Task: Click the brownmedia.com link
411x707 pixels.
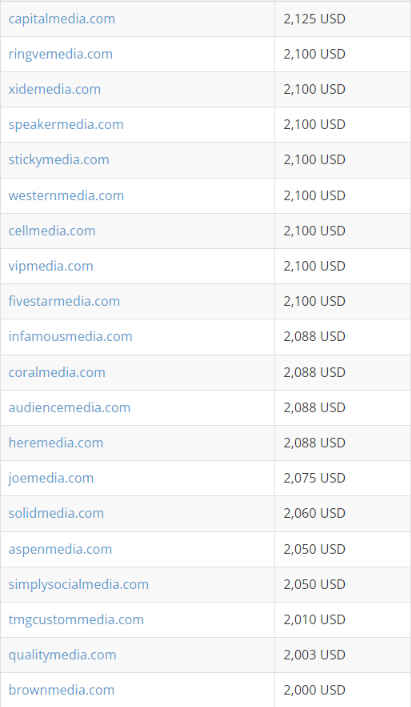Action: (61, 690)
